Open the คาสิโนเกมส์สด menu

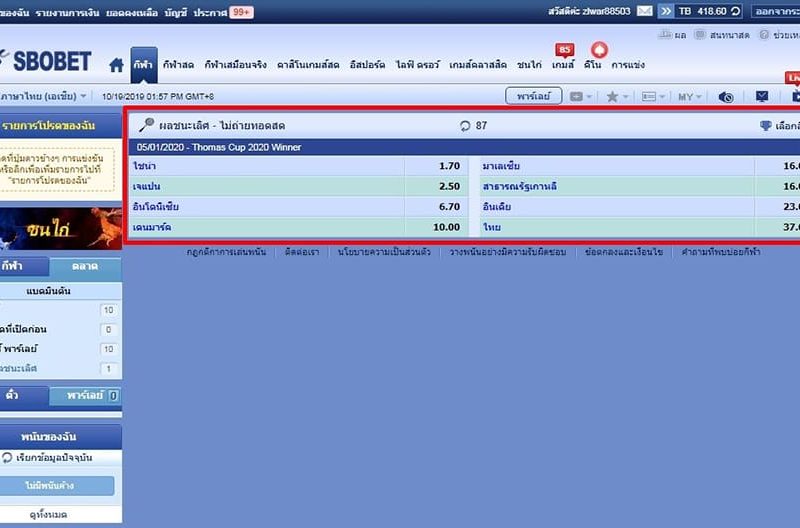click(x=308, y=65)
